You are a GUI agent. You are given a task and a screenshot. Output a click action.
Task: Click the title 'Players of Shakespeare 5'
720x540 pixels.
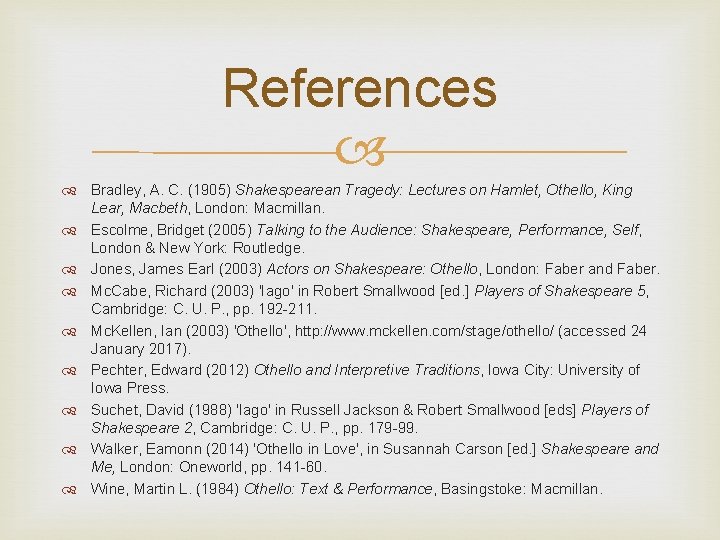pyautogui.click(x=560, y=291)
